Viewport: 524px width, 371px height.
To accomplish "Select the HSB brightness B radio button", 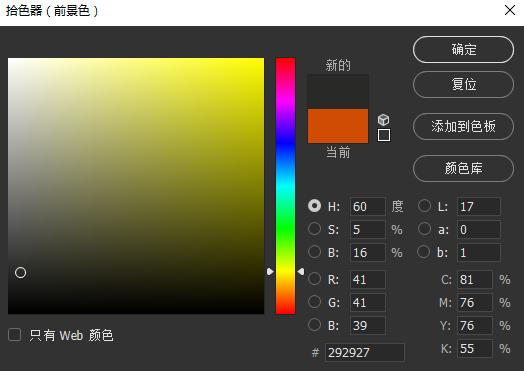I will [x=314, y=252].
